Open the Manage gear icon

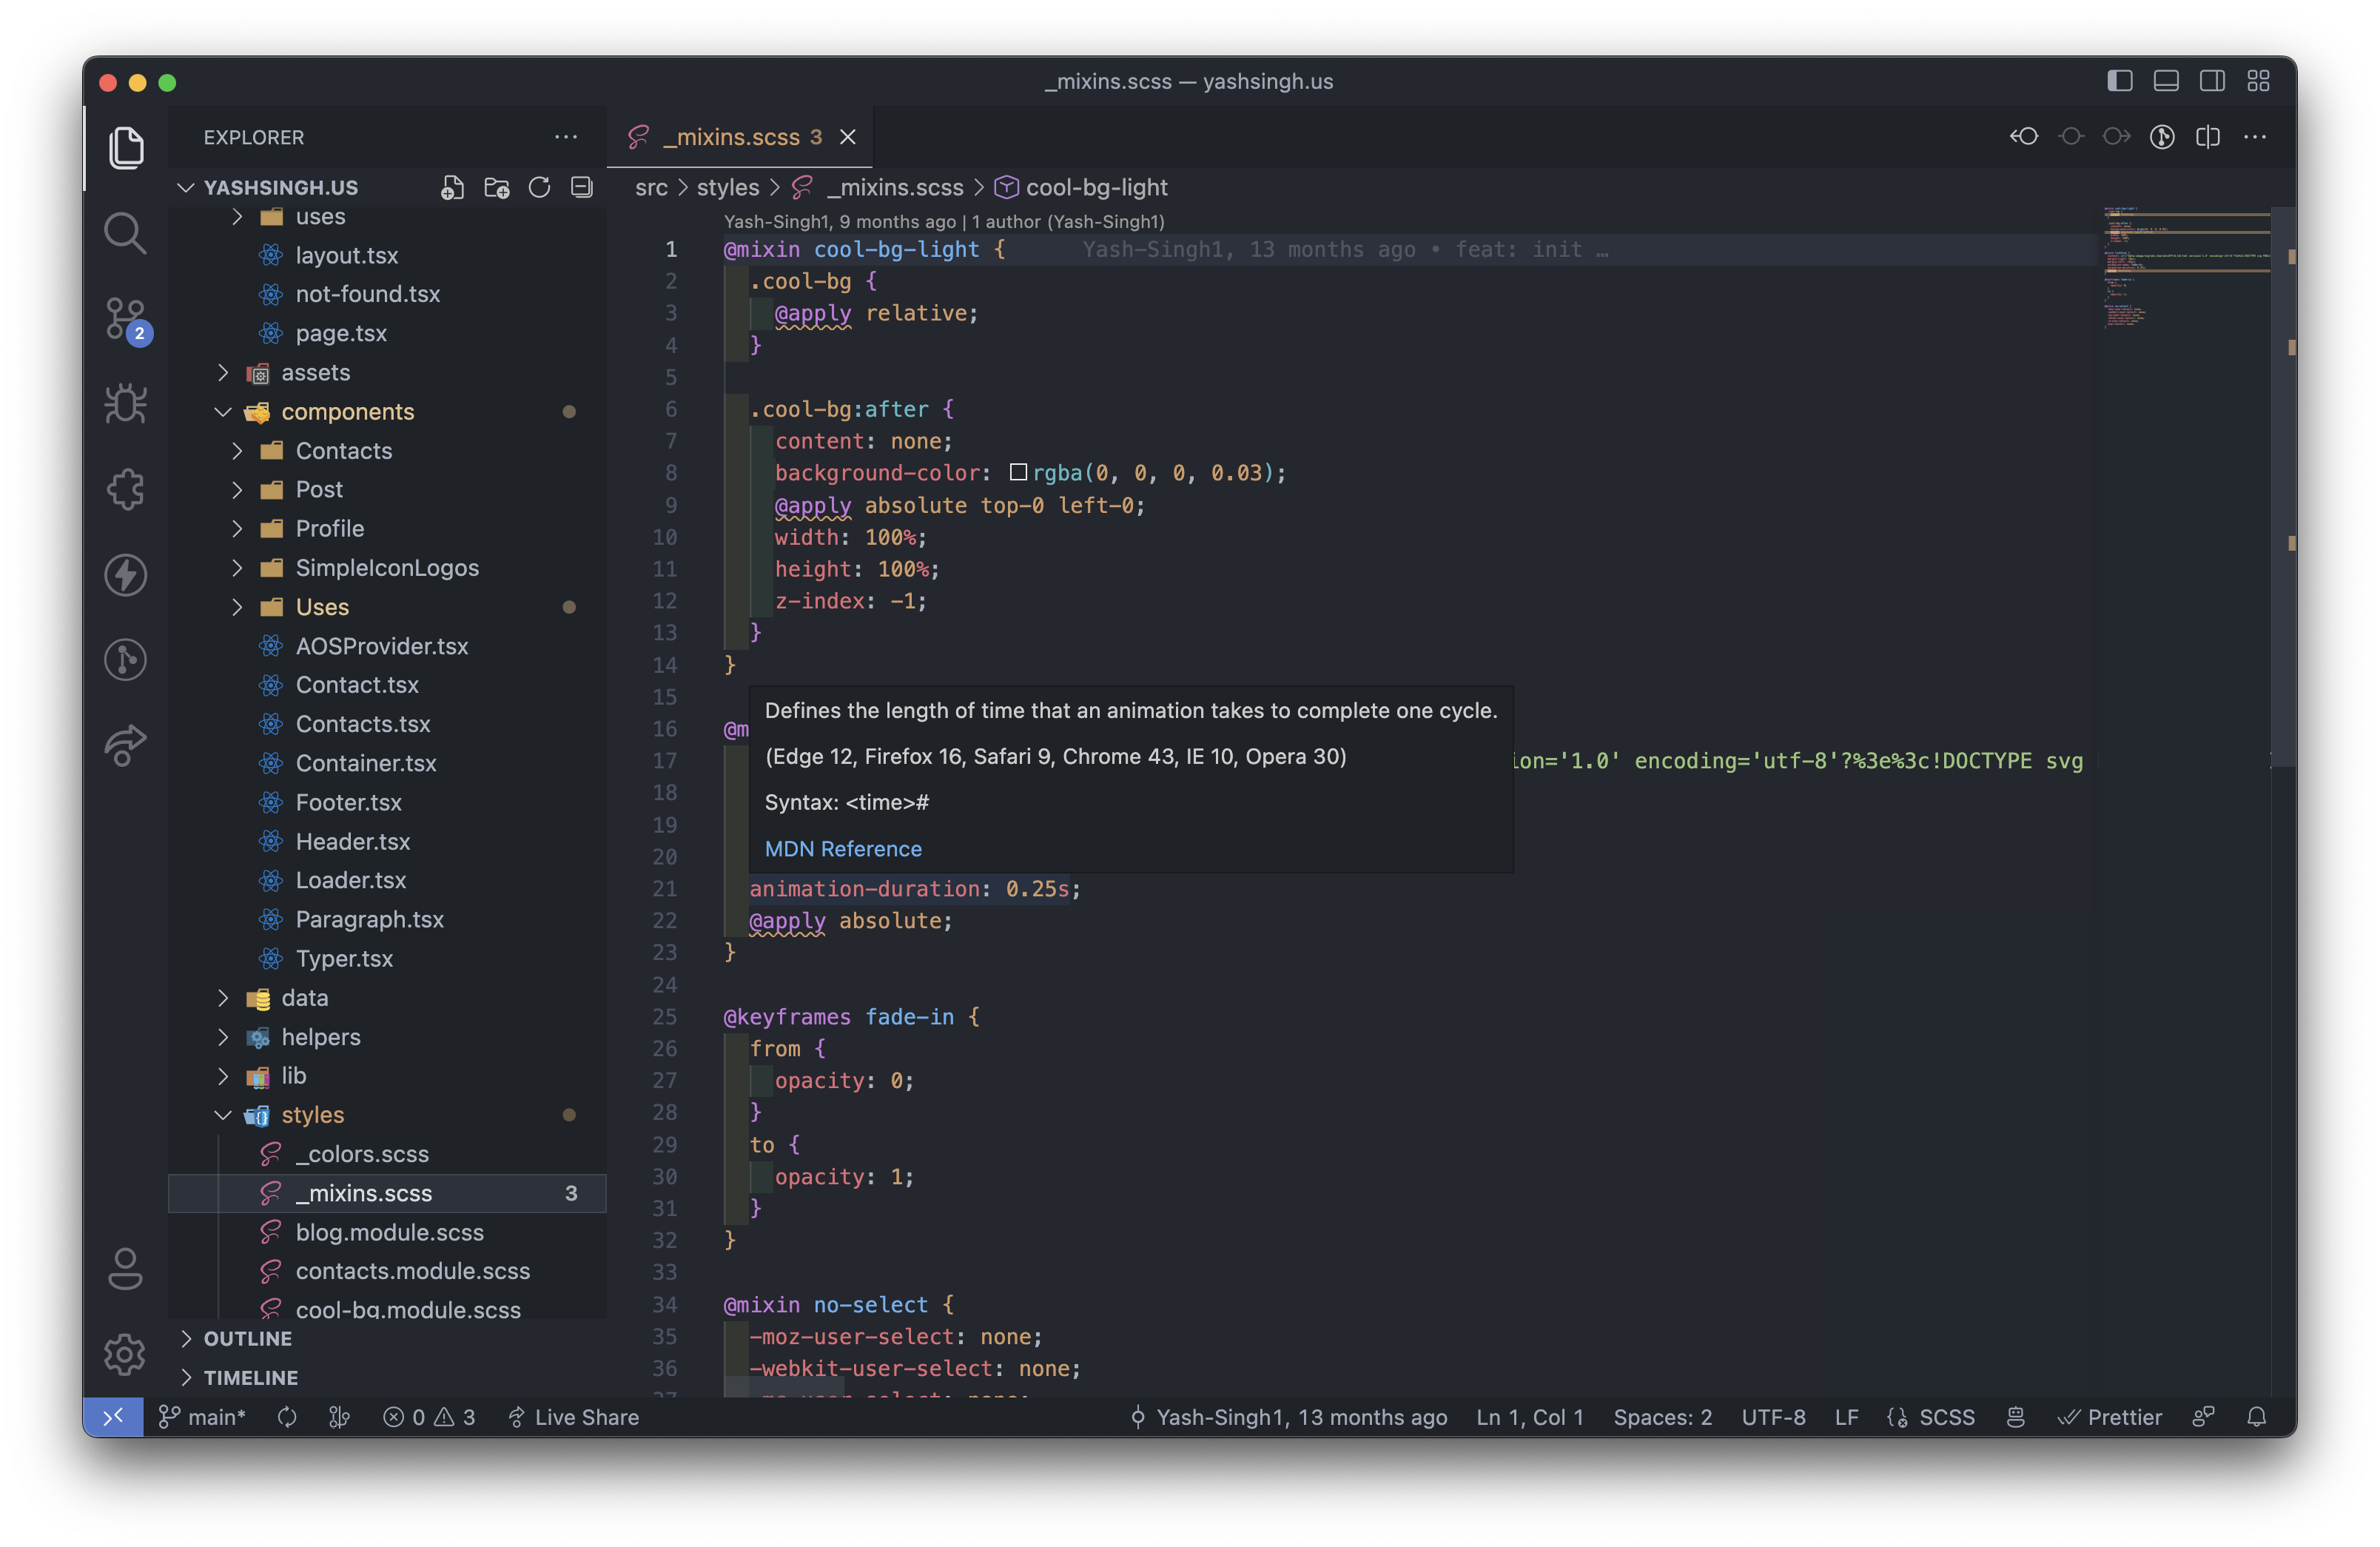126,1354
